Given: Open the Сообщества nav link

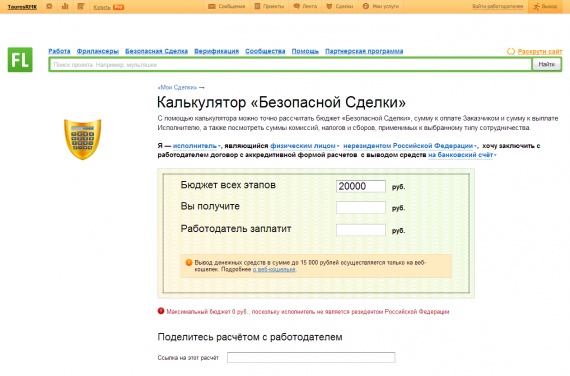Looking at the screenshot, I should pyautogui.click(x=265, y=51).
